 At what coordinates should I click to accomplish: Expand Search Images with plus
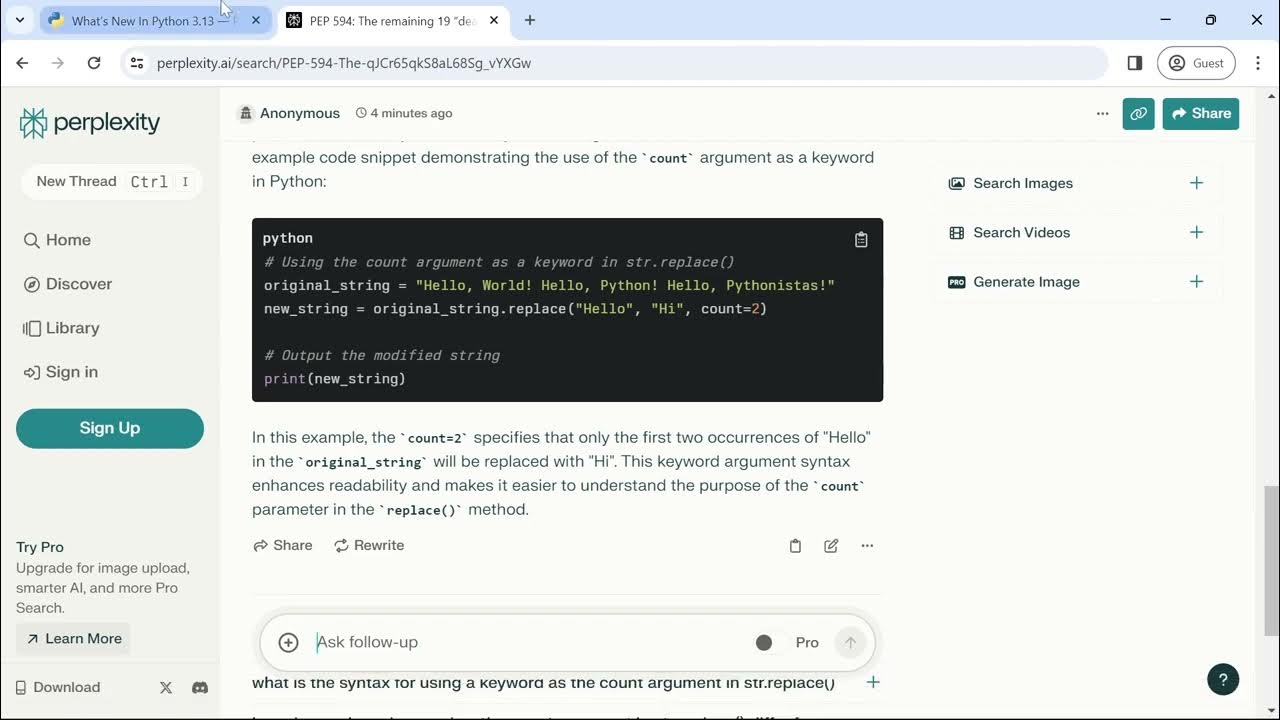tap(1196, 183)
